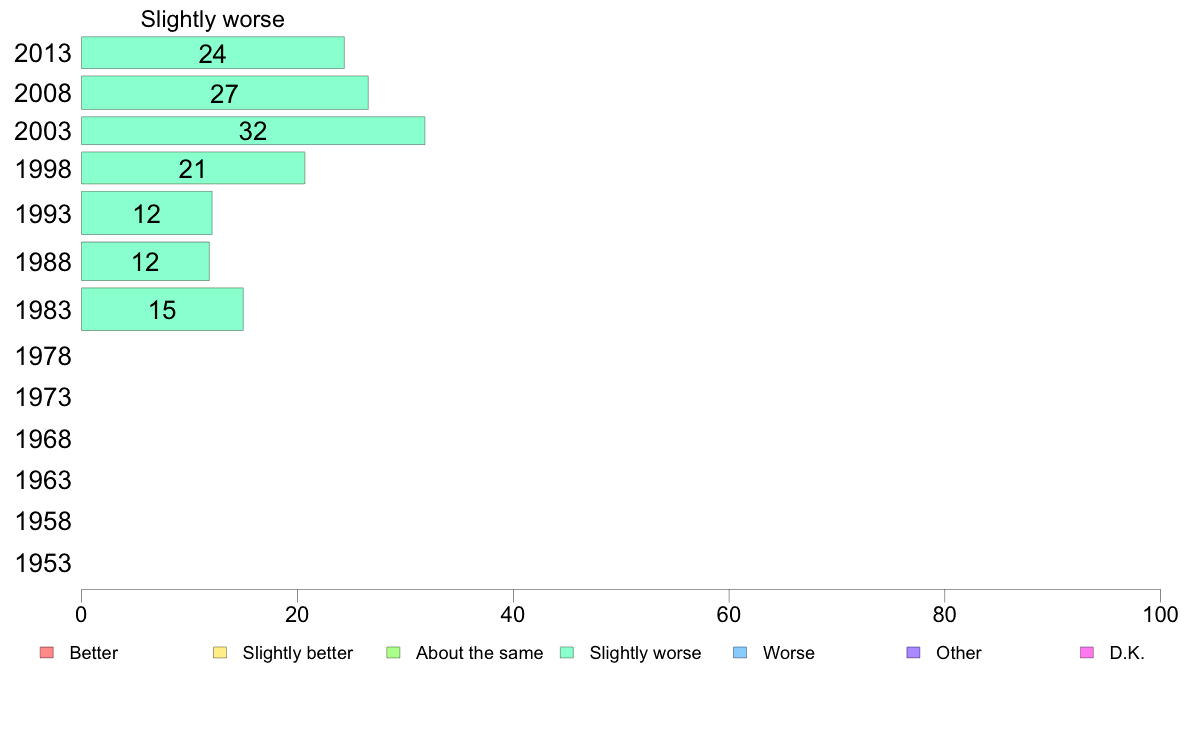Click the About the same legend swatch
This screenshot has width=1188, height=736.
(x=393, y=653)
